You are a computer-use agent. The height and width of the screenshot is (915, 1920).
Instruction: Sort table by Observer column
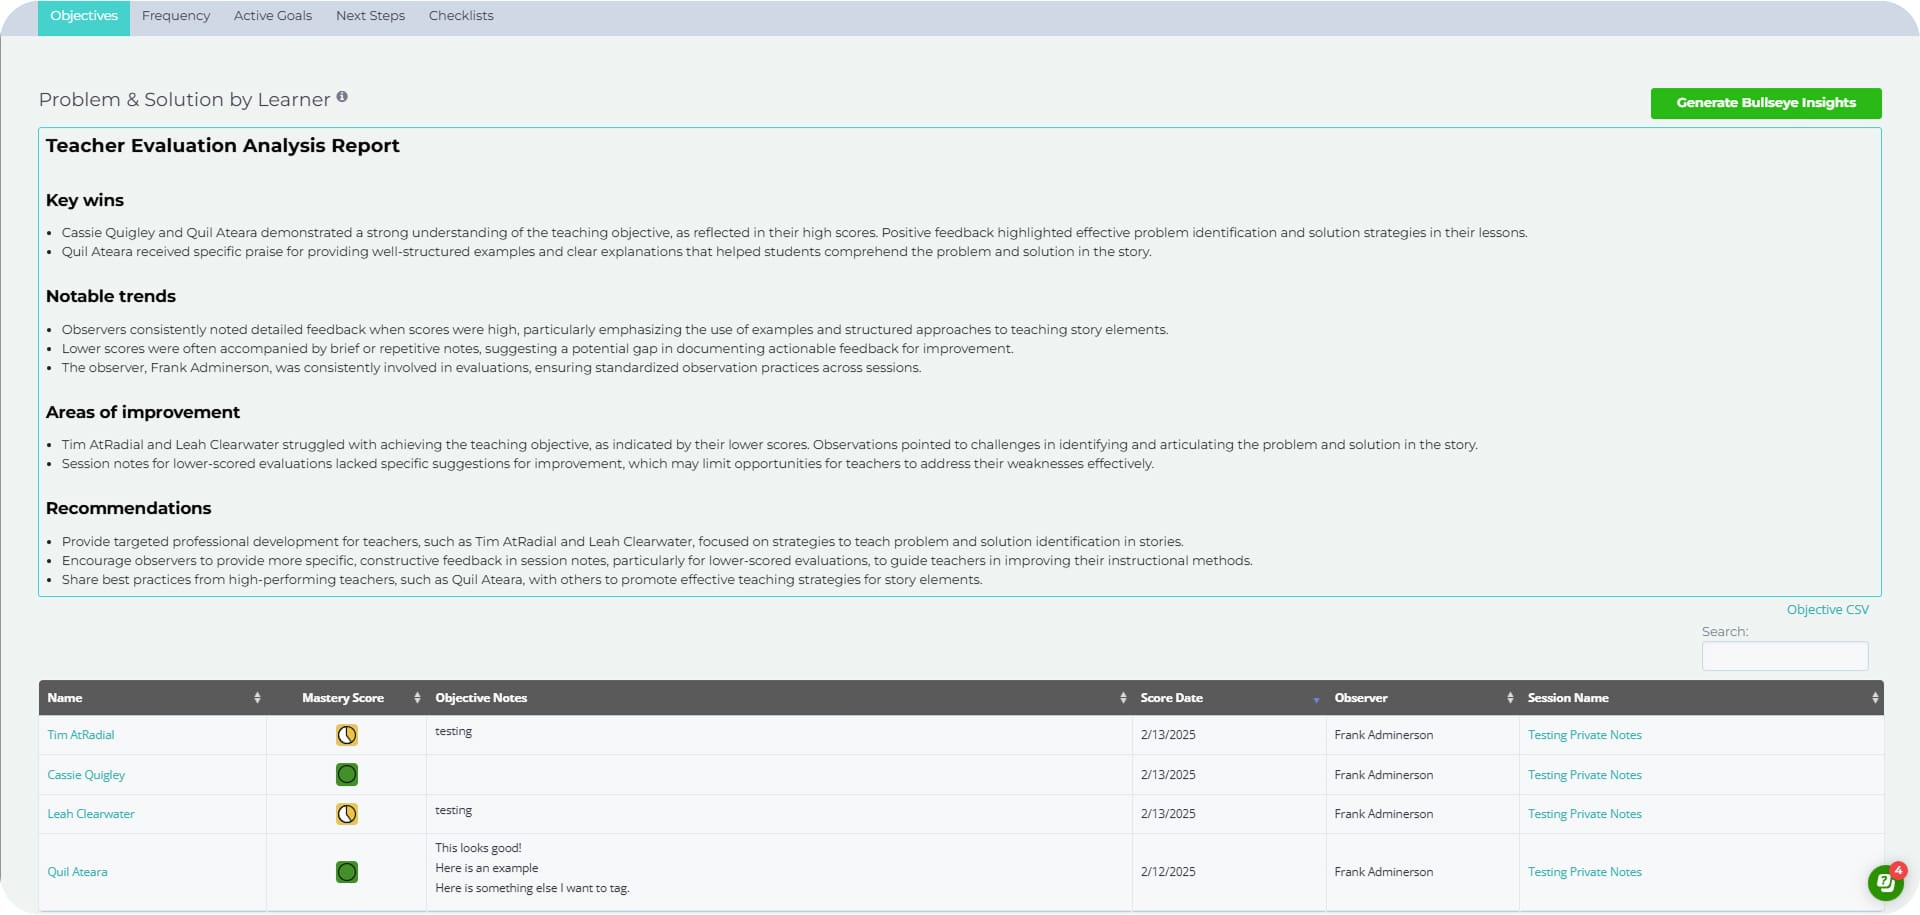[x=1422, y=698]
